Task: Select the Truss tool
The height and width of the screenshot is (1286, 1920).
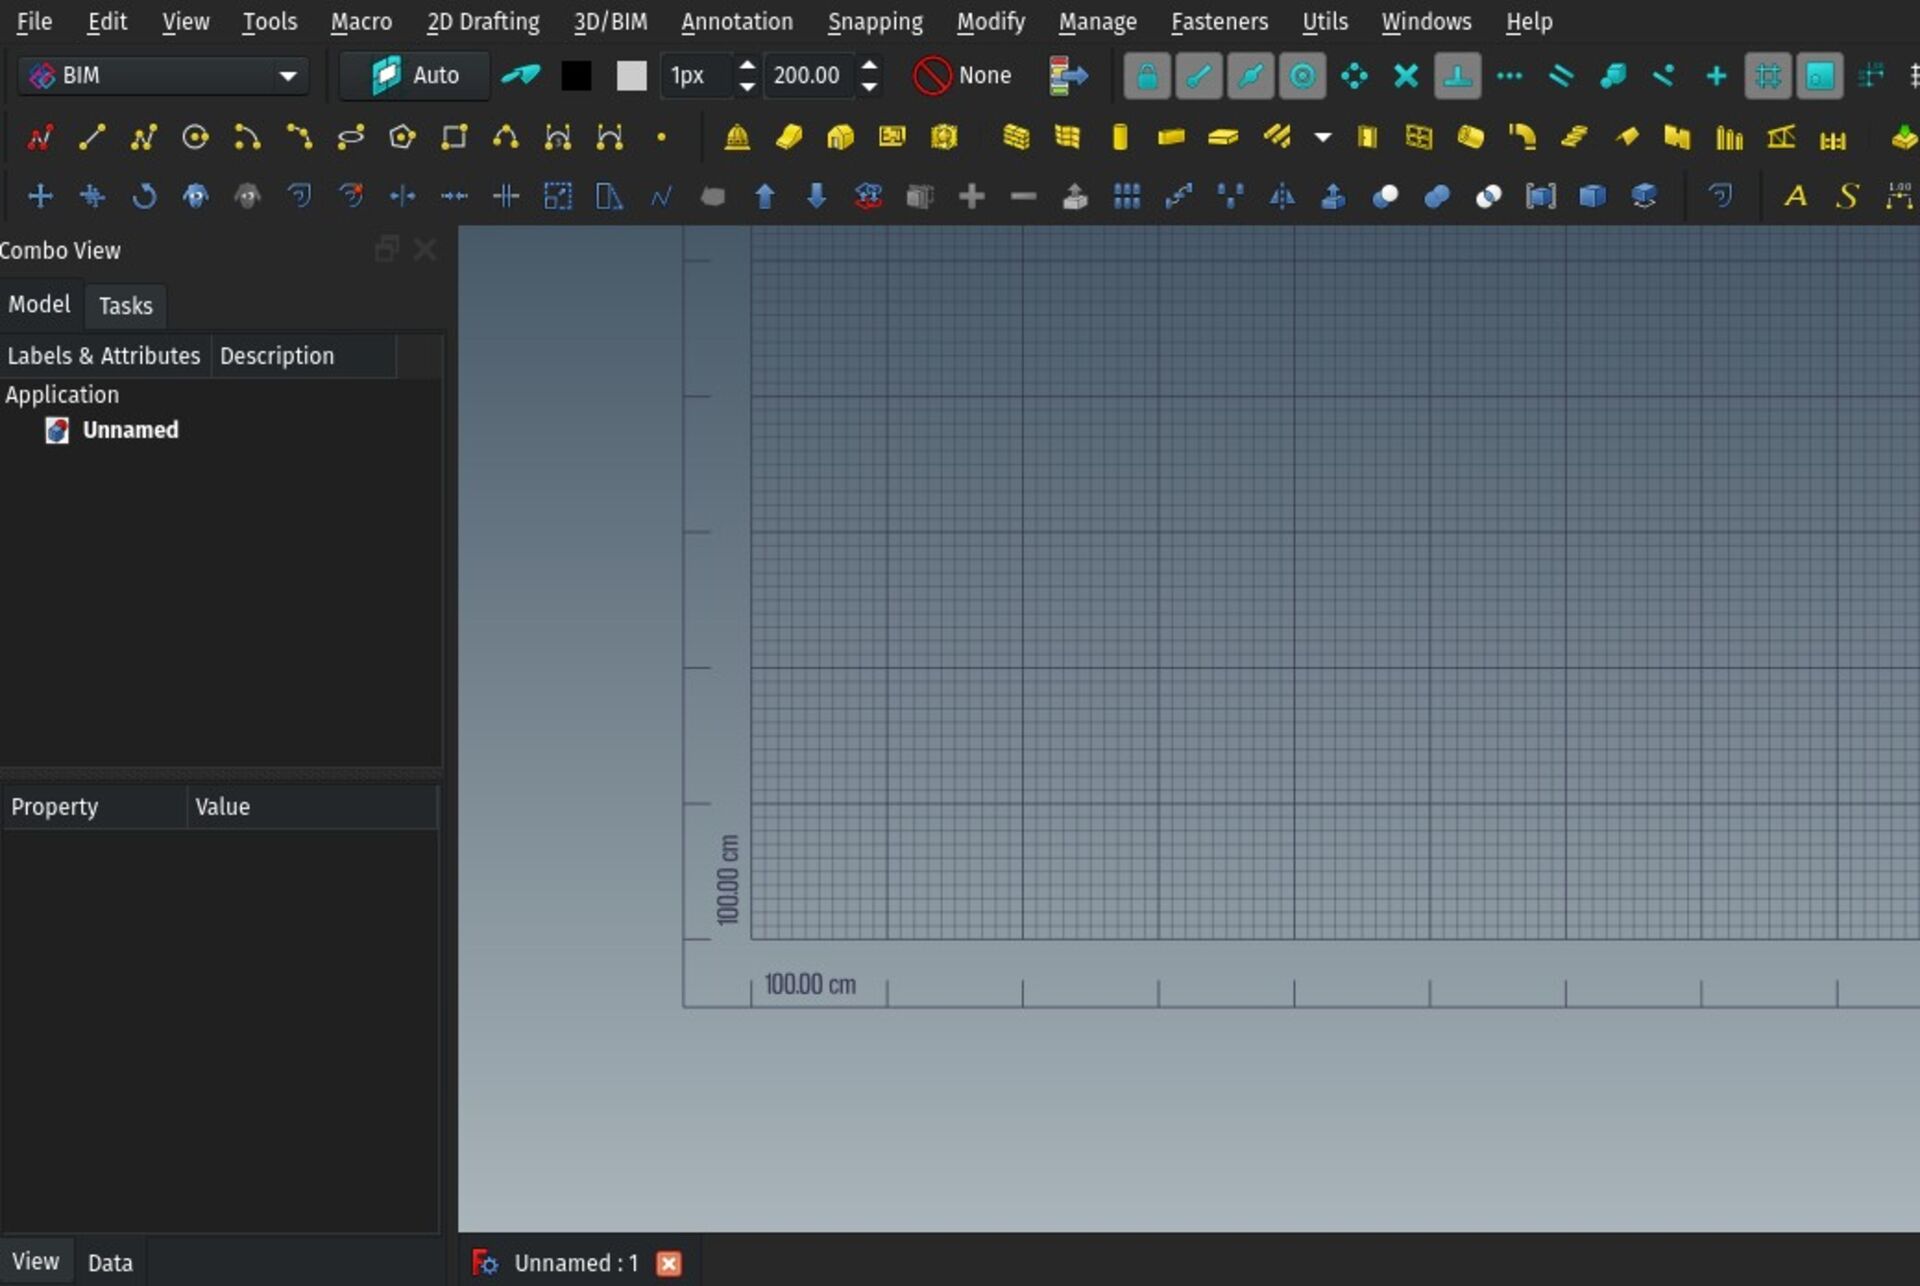Action: [x=1781, y=137]
